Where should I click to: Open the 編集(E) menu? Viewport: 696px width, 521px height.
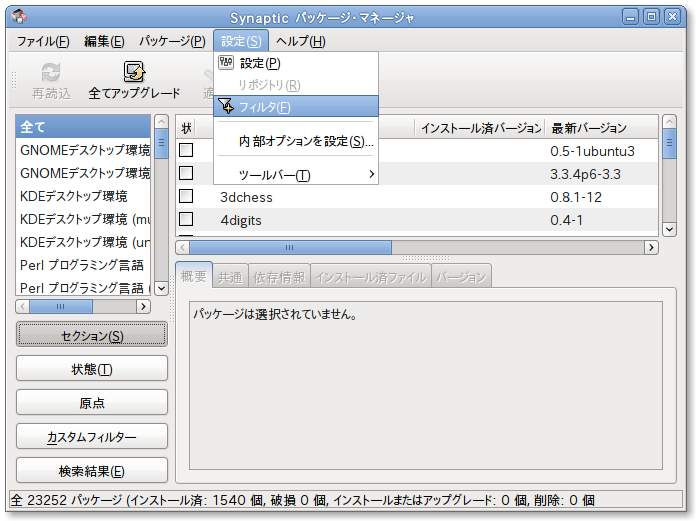coord(104,41)
